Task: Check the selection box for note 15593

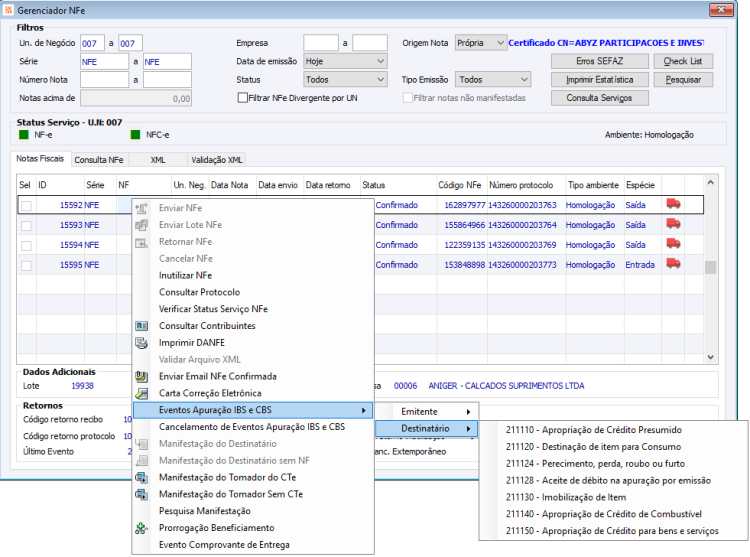Action: pos(27,225)
